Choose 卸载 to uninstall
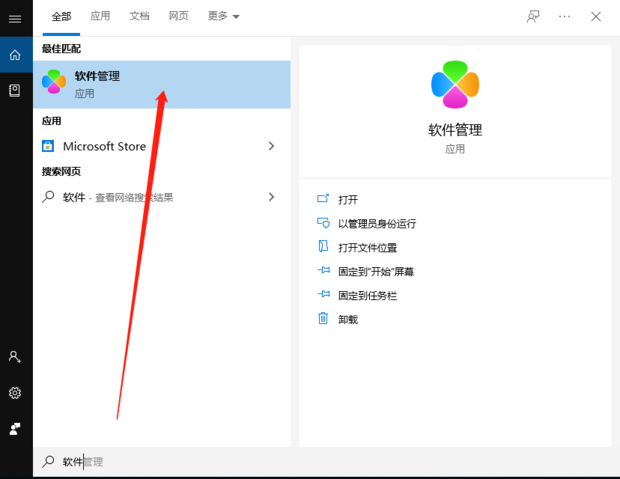 tap(348, 320)
